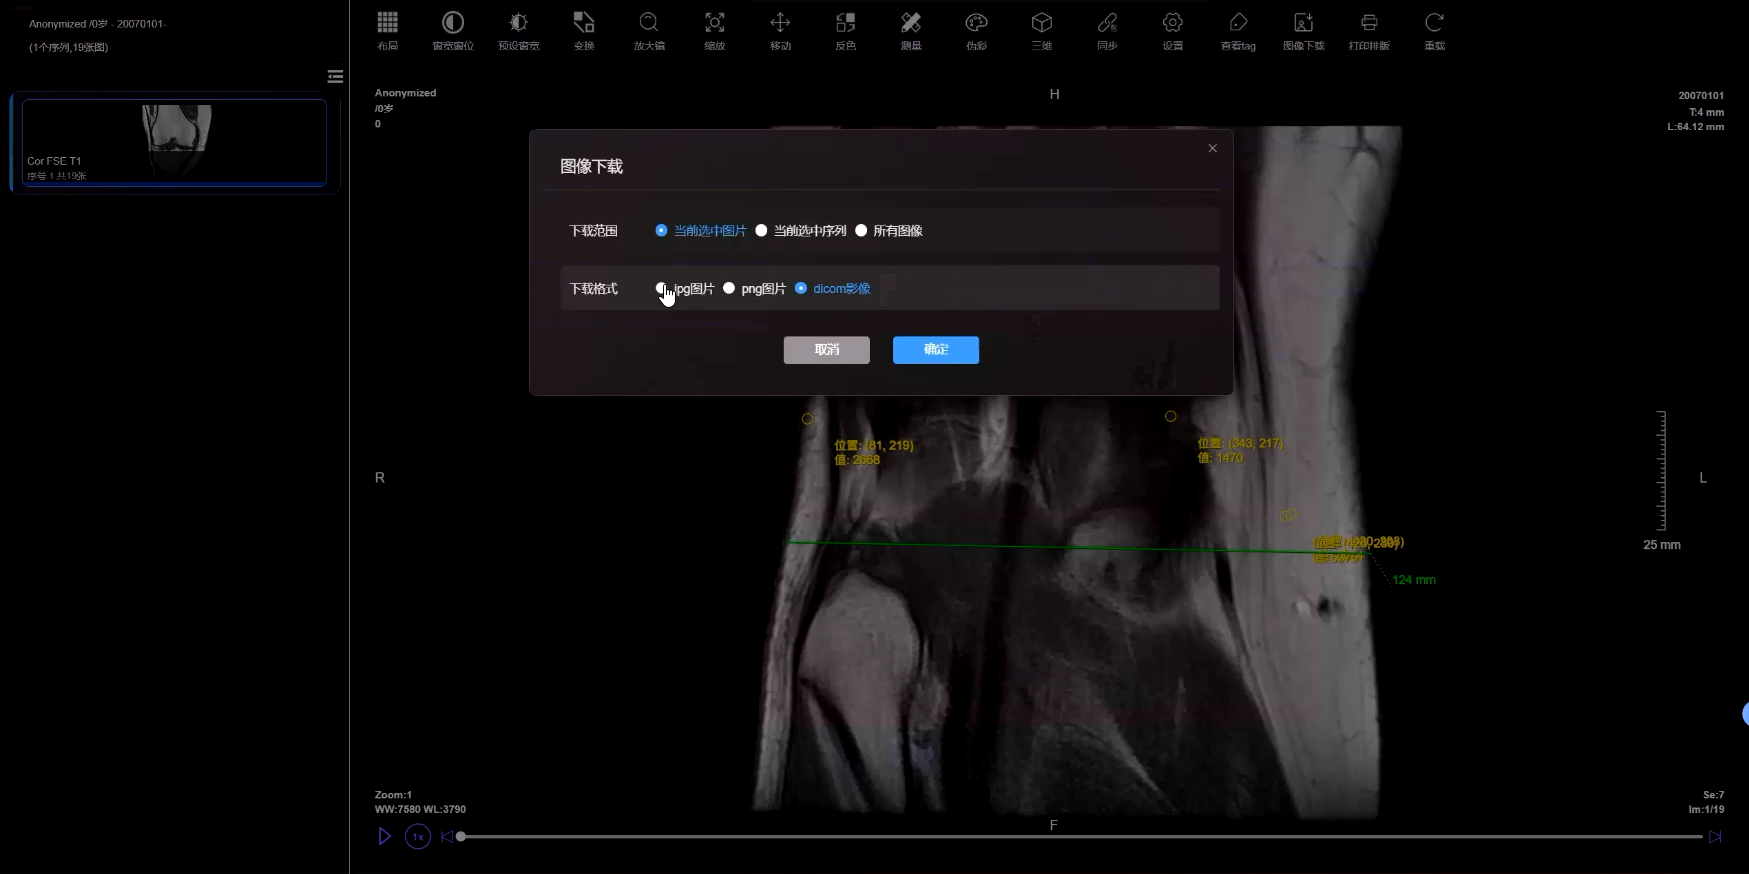
Task: Open the 伪彩 pseudo-color palette
Action: point(976,30)
